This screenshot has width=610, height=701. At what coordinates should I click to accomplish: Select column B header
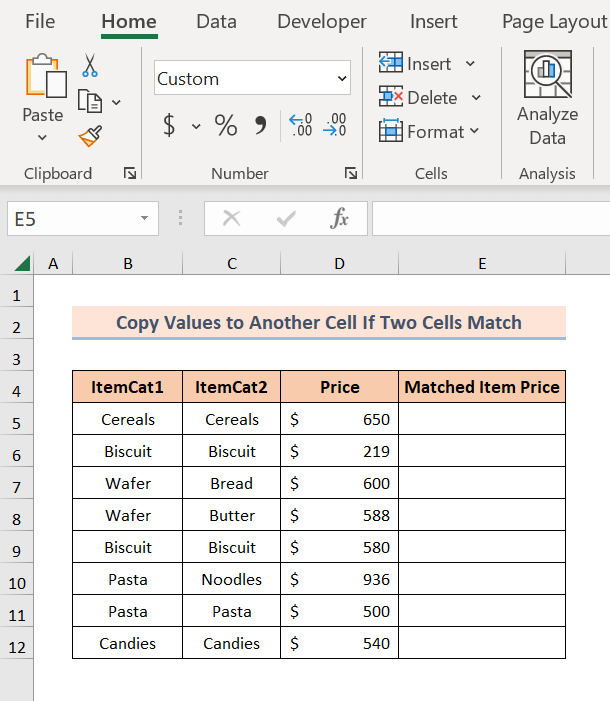click(x=127, y=263)
